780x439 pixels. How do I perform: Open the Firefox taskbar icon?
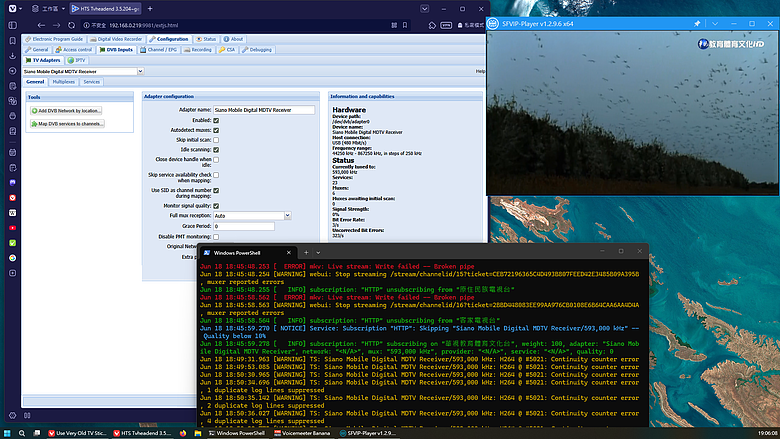[x=183, y=433]
